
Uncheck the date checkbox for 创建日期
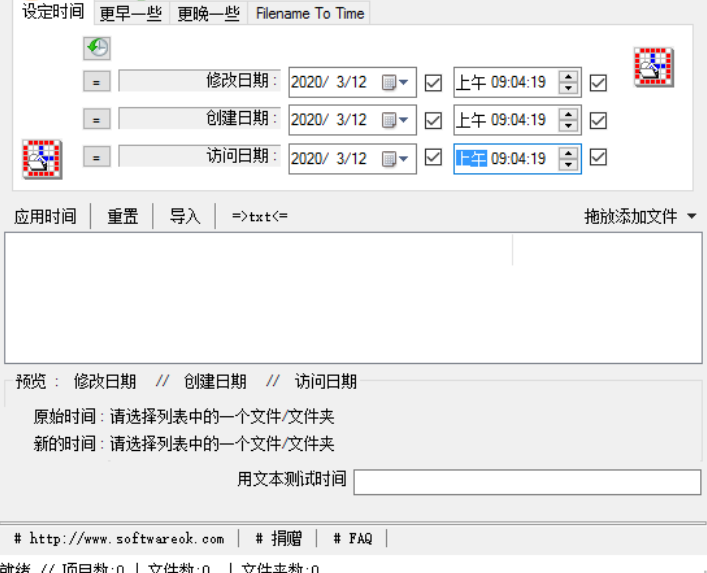click(x=433, y=120)
